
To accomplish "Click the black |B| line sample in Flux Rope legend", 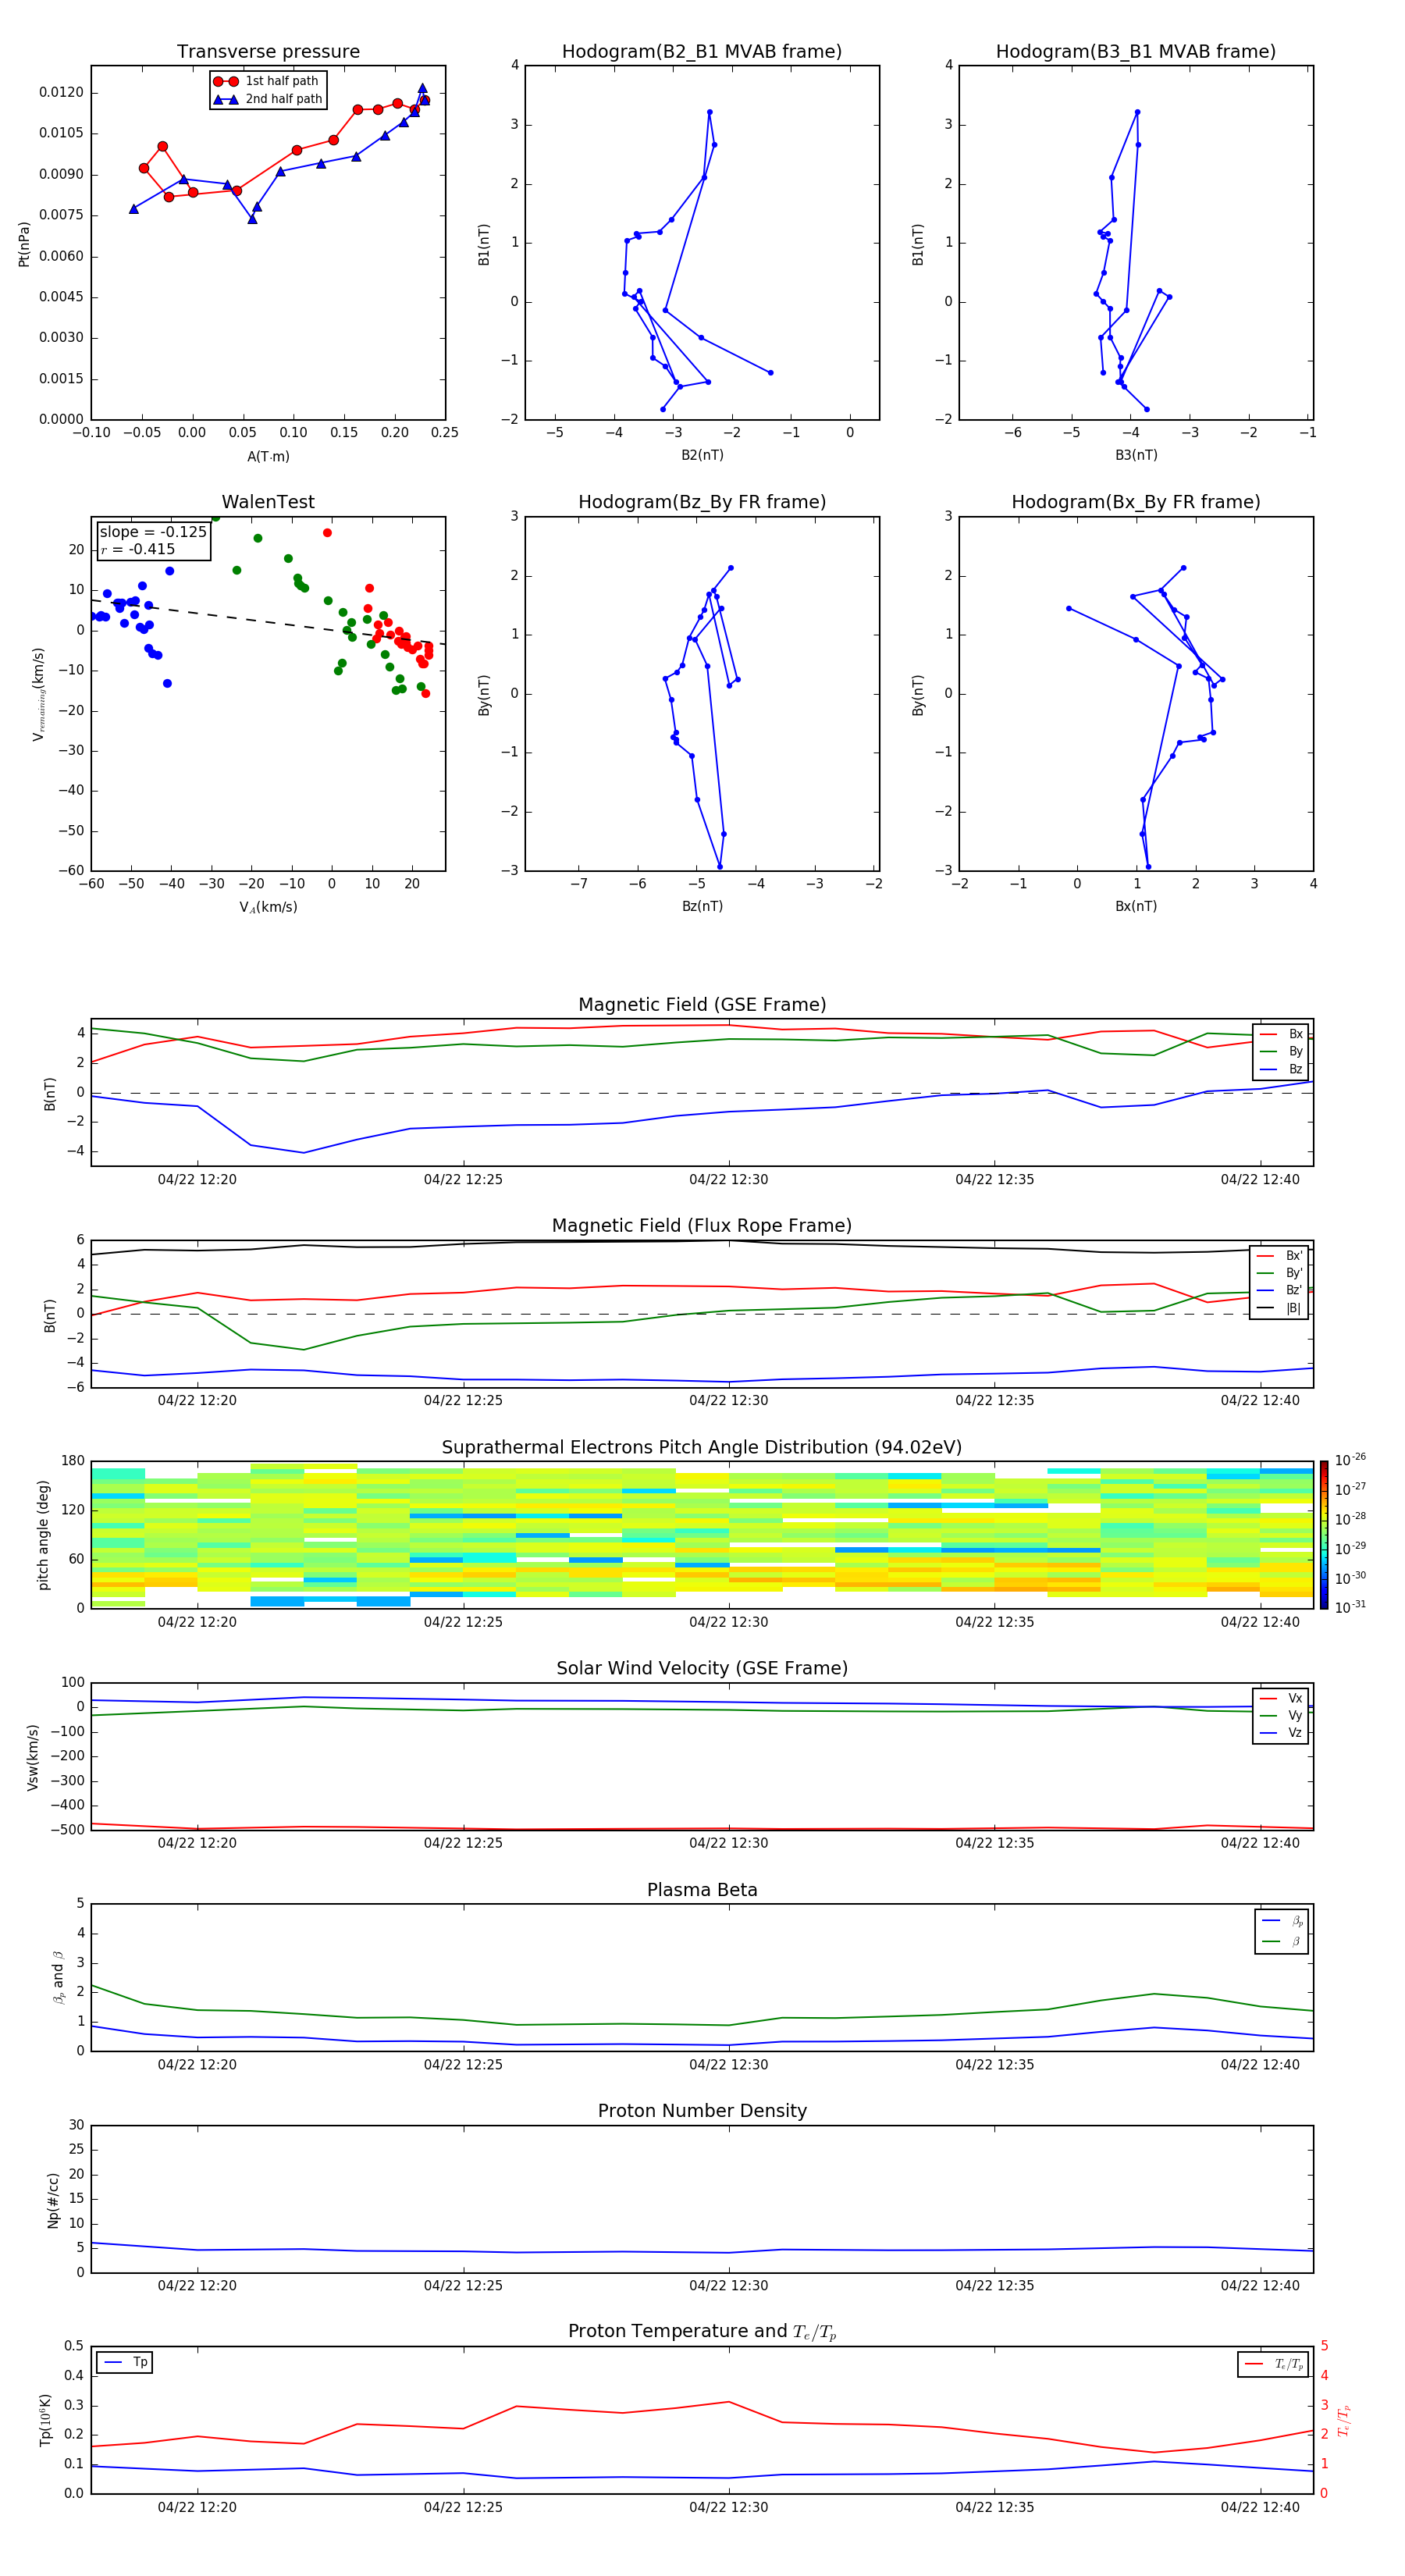I will point(1266,1308).
